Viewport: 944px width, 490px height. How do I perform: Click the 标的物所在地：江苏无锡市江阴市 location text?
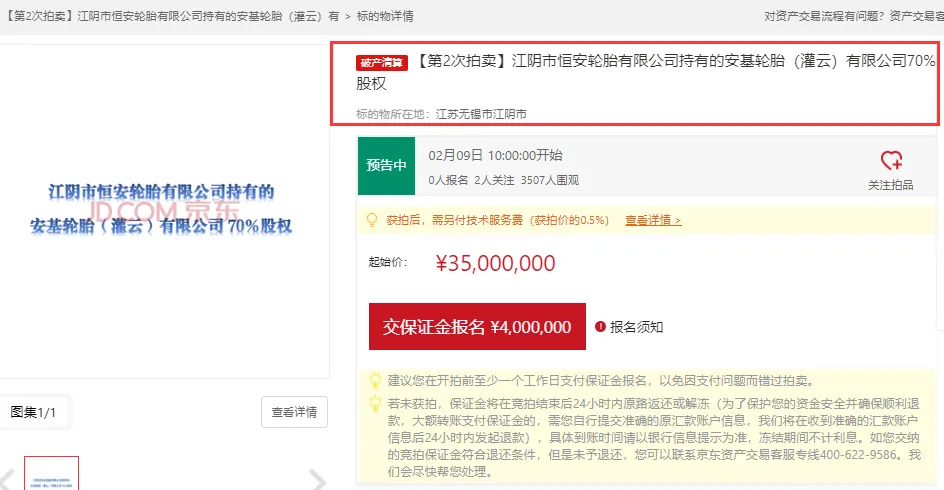441,114
